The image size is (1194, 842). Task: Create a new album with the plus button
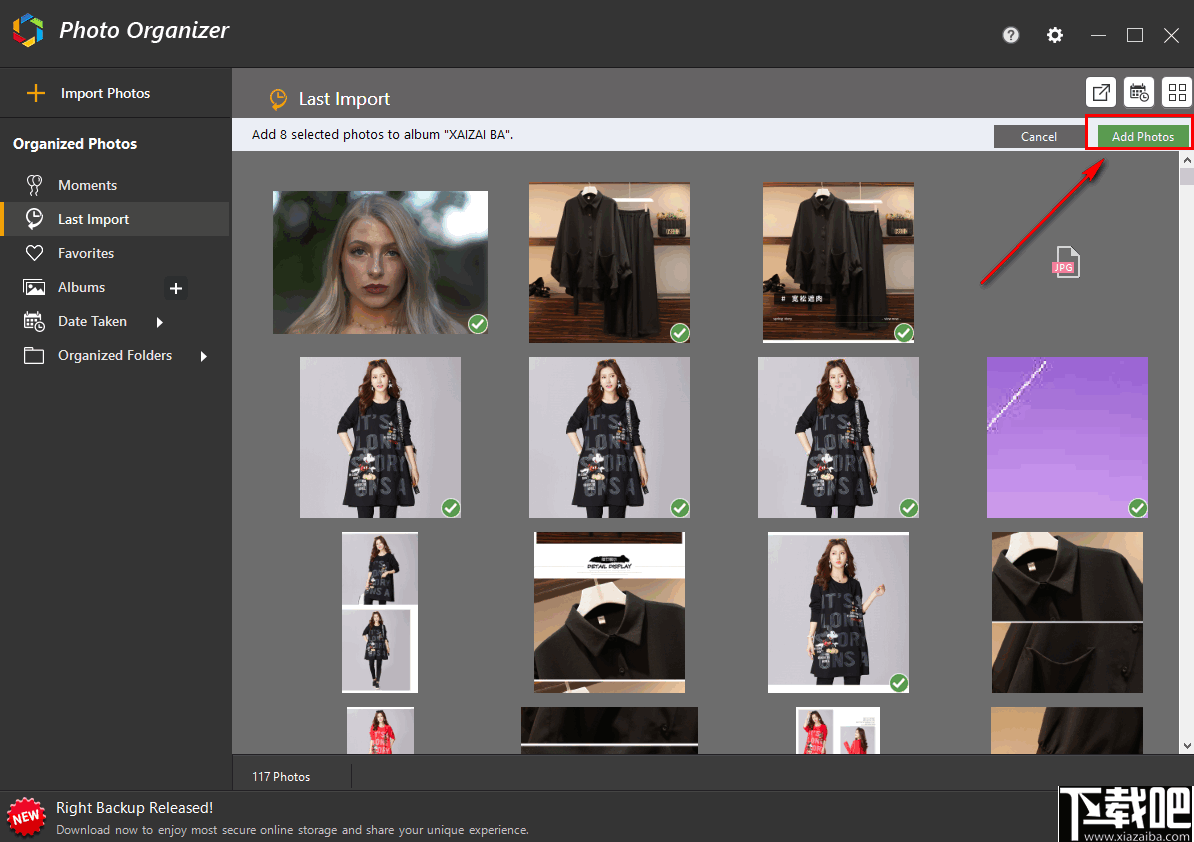[x=176, y=288]
